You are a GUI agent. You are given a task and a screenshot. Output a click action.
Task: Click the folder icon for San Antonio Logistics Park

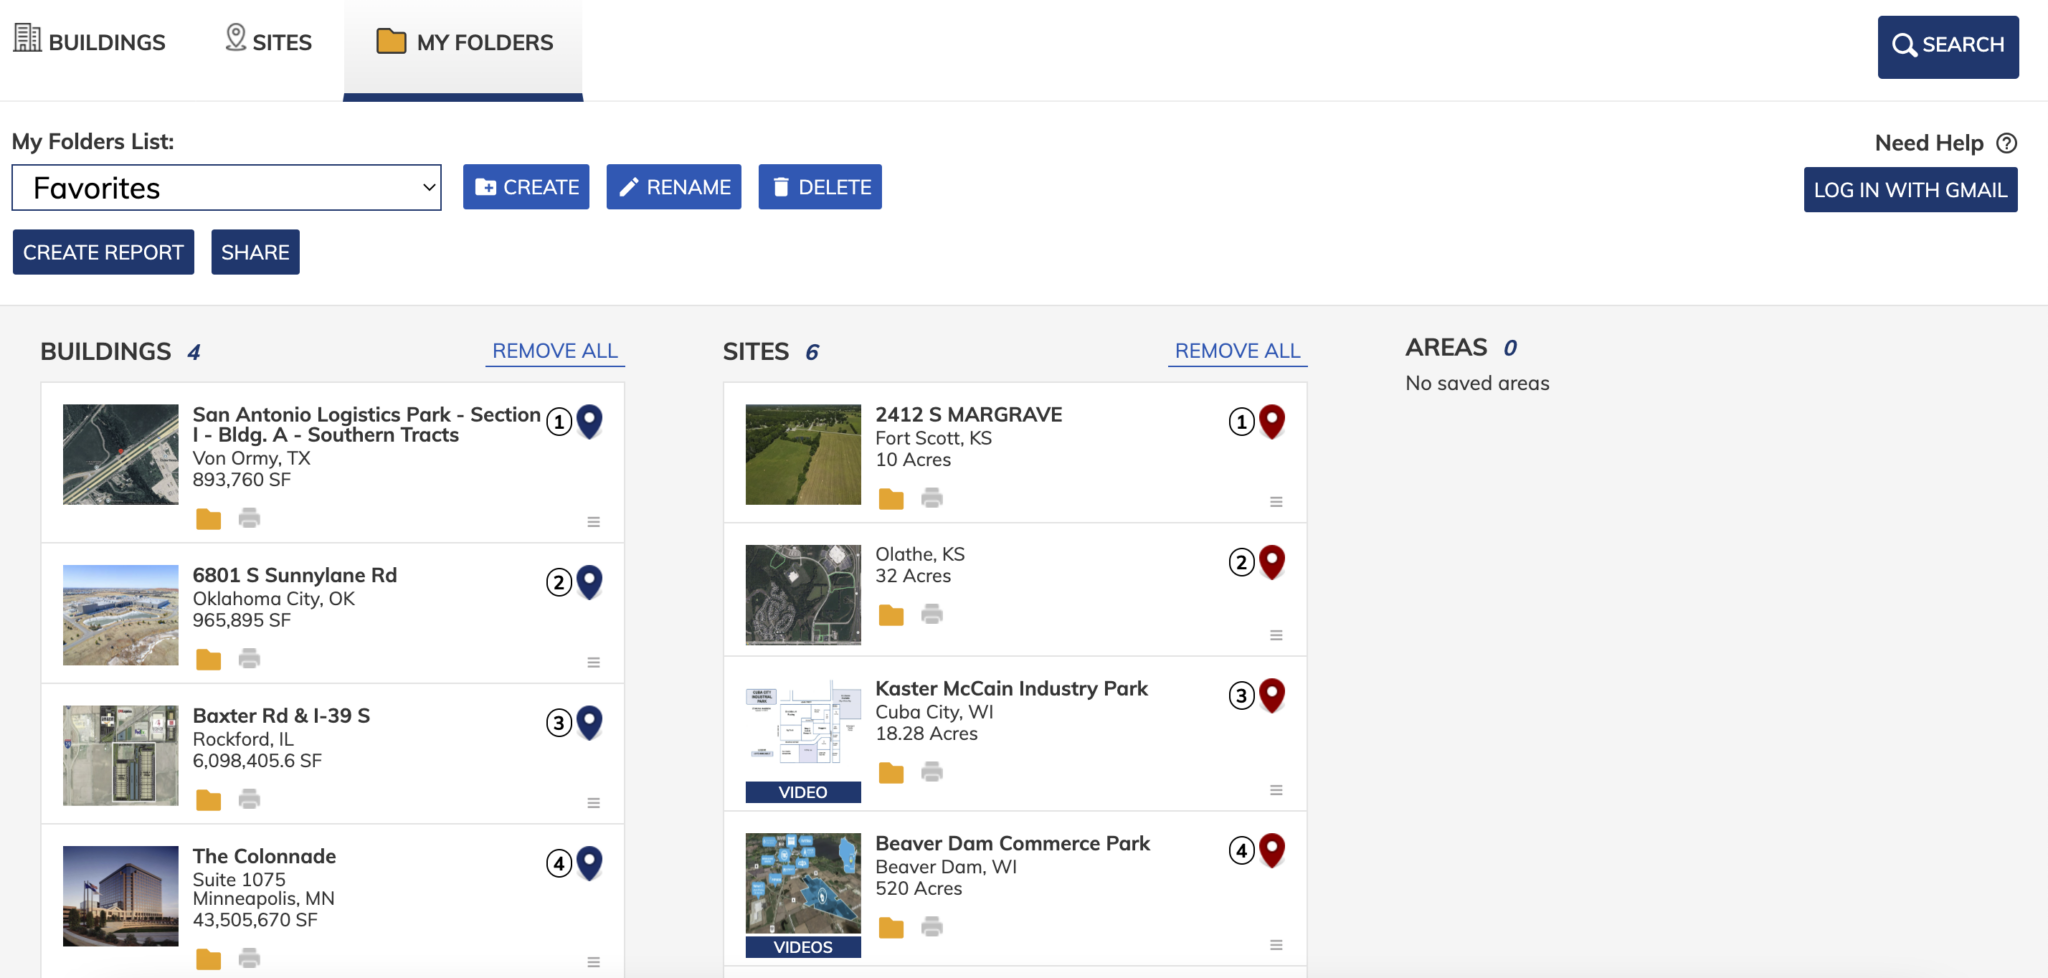click(x=208, y=518)
